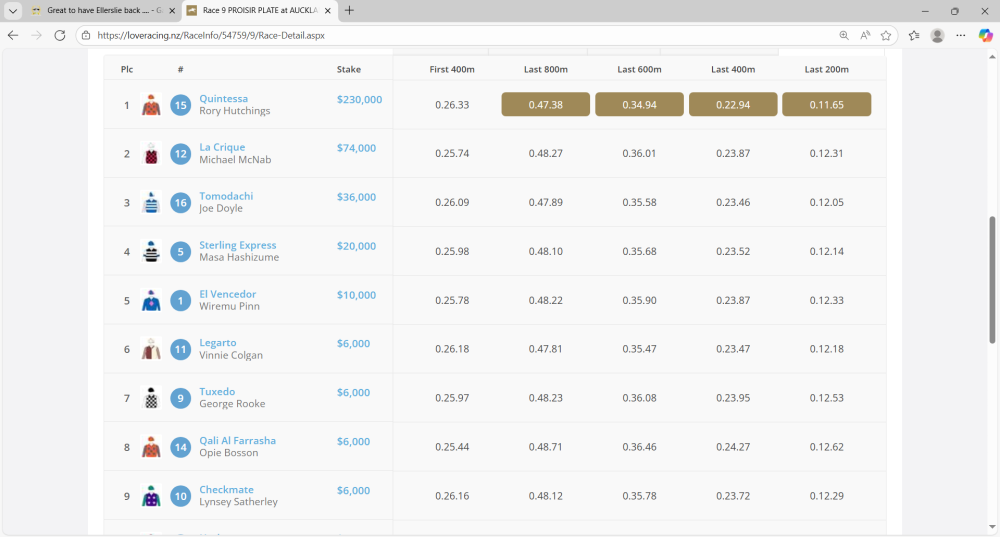Click the URL address bar field
The width and height of the screenshot is (1000, 537).
click(450, 35)
